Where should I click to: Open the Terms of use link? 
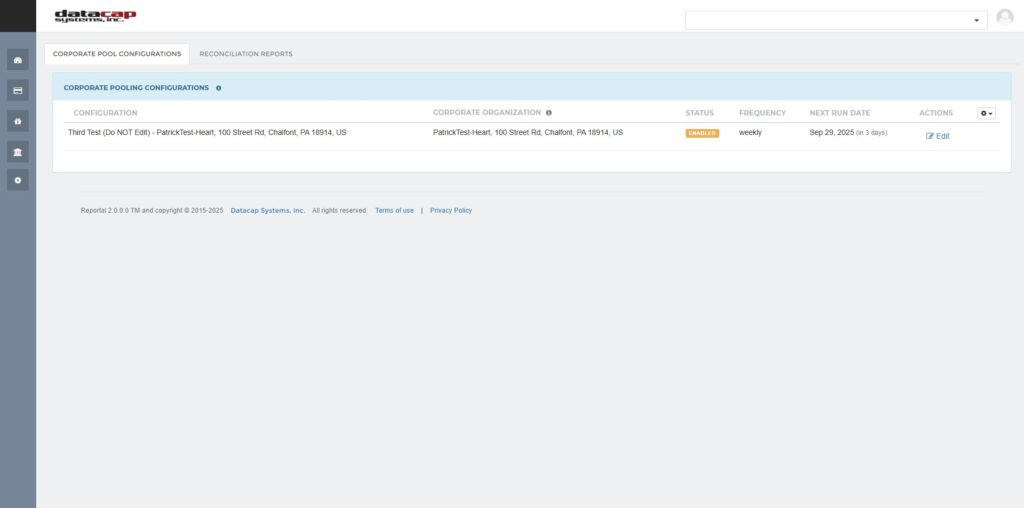pos(394,211)
